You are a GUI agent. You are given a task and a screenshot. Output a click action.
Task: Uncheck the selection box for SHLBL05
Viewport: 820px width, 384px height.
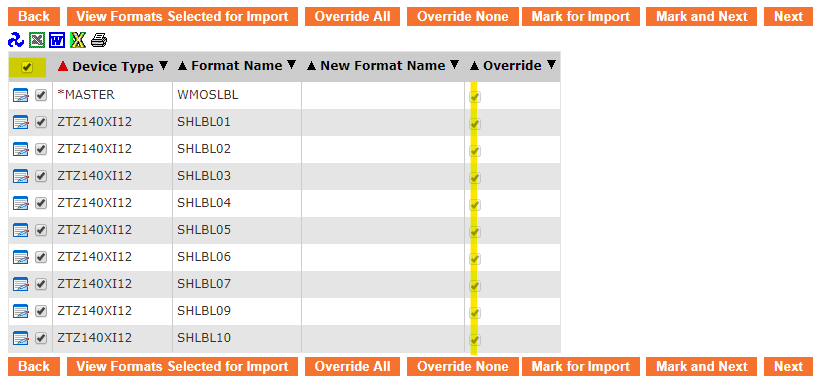[41, 230]
